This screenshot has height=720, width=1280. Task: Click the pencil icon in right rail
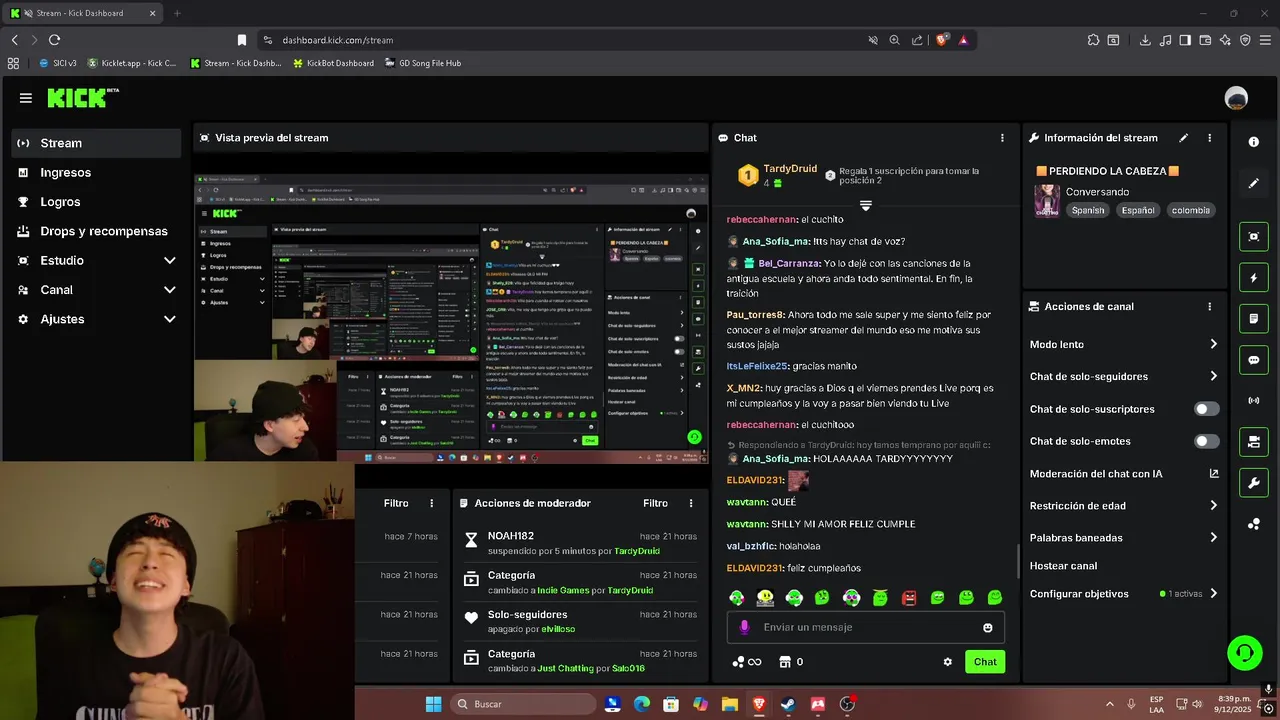coord(1254,184)
